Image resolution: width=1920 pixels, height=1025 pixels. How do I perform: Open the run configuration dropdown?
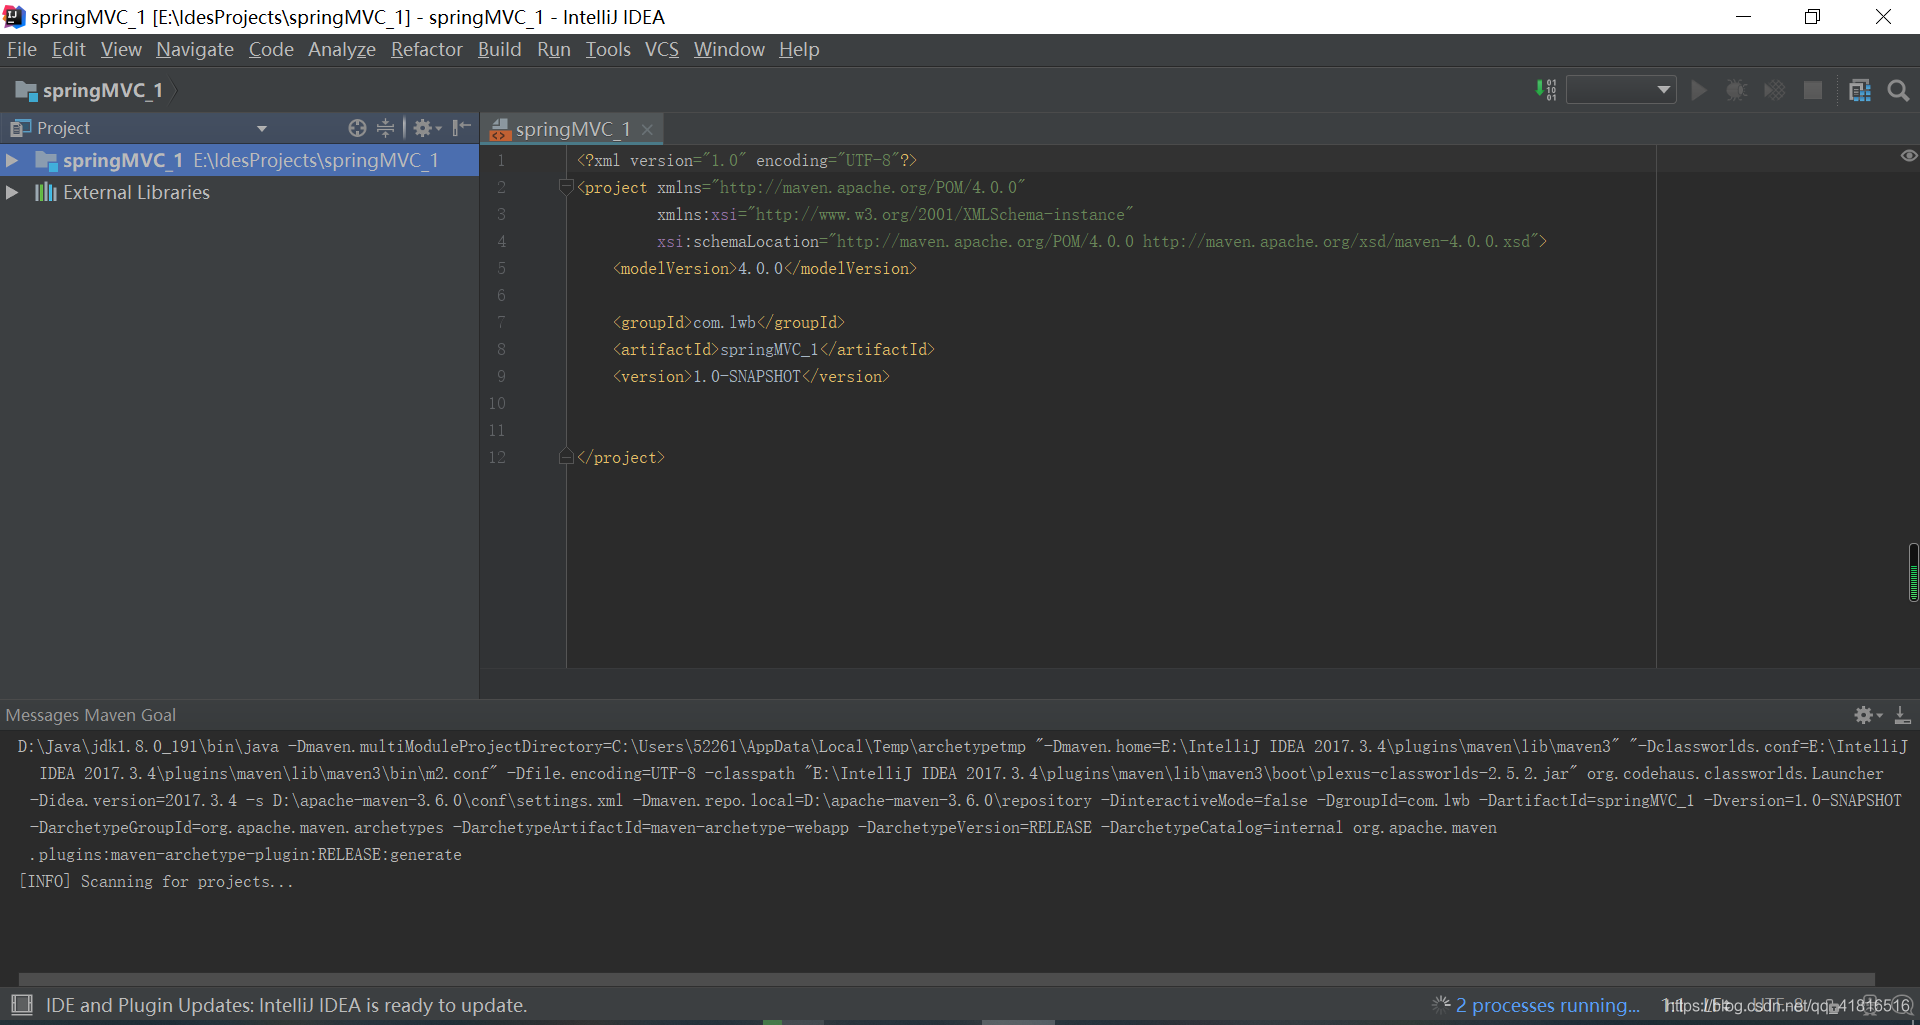pyautogui.click(x=1621, y=90)
